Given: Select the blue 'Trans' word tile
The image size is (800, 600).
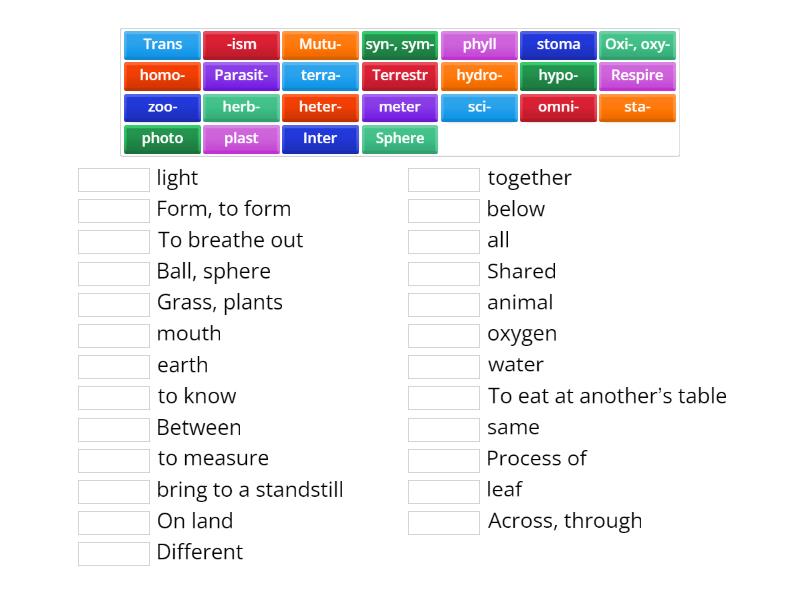Looking at the screenshot, I should (162, 45).
